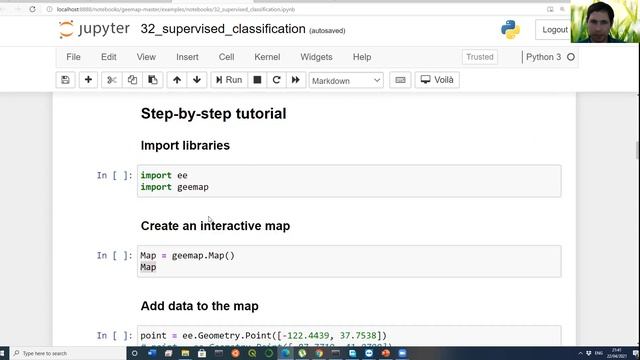Click the Python kernel logo
640x360 pixels.
[x=510, y=29]
